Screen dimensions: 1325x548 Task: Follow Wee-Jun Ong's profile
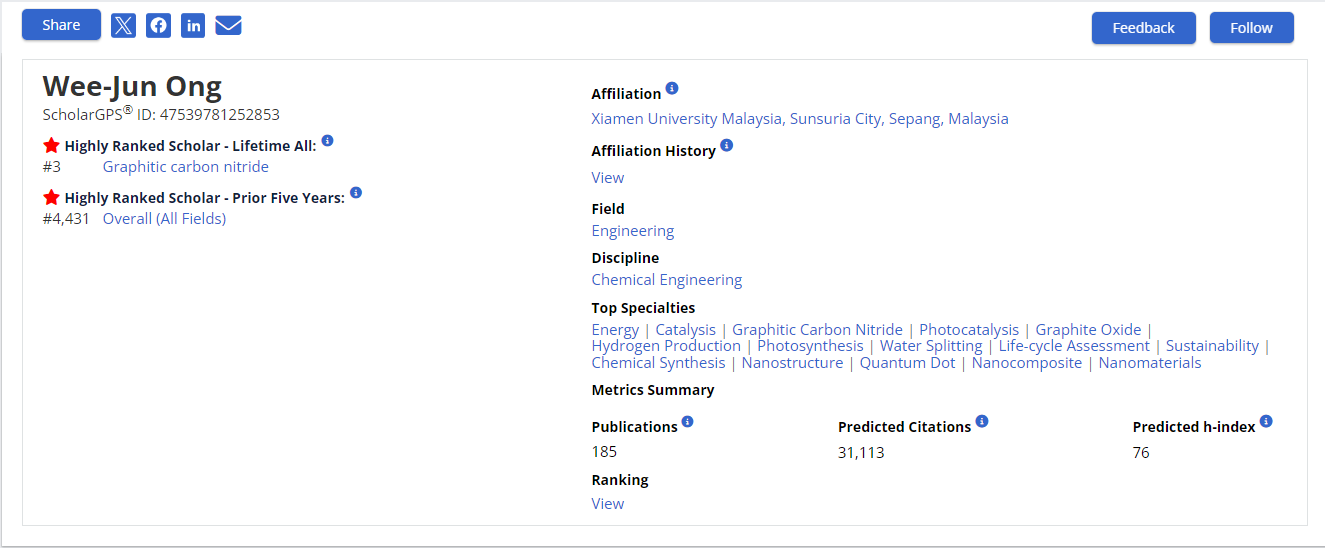click(x=1251, y=28)
